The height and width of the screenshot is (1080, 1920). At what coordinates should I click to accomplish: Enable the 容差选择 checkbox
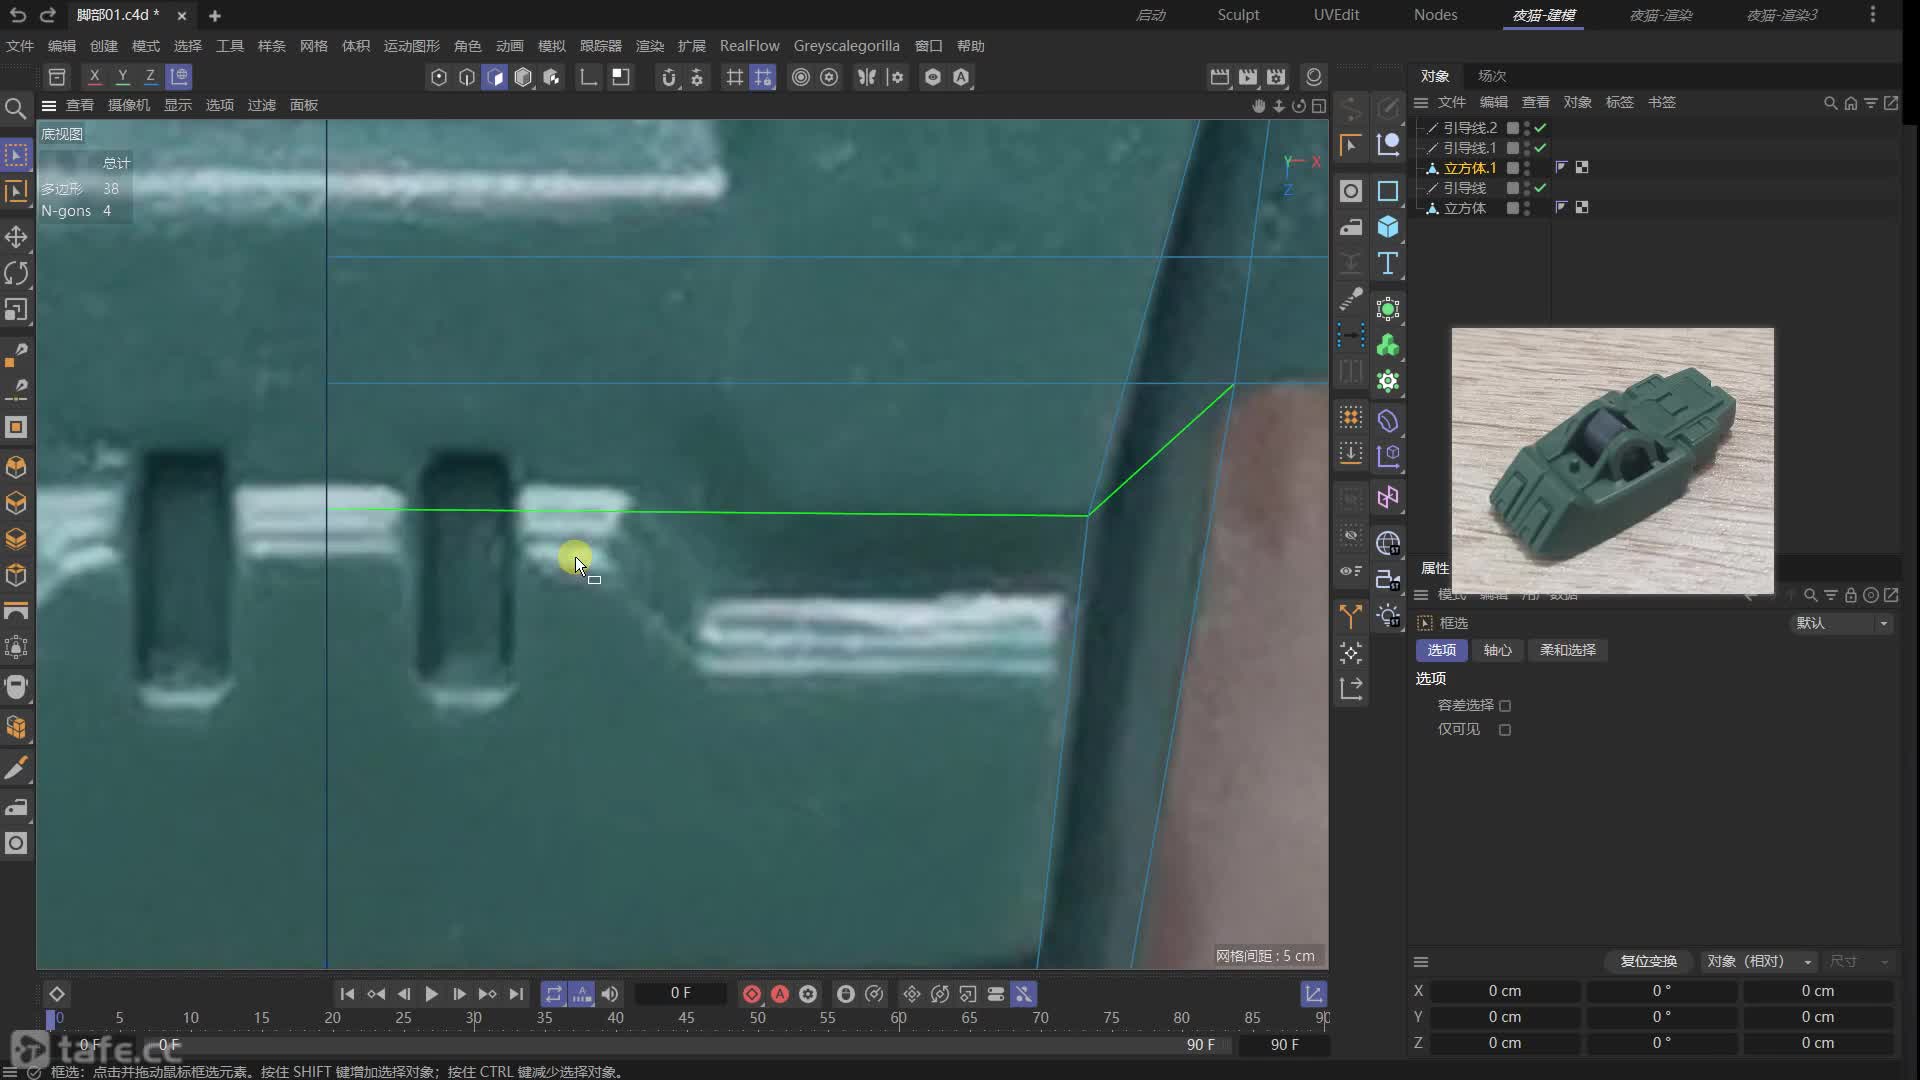1505,706
